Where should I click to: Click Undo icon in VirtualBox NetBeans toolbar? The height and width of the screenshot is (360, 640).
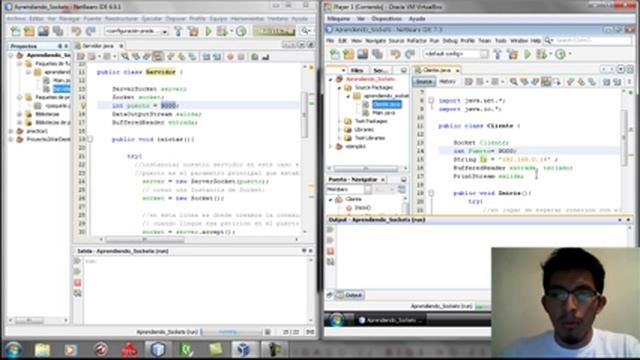[x=395, y=54]
